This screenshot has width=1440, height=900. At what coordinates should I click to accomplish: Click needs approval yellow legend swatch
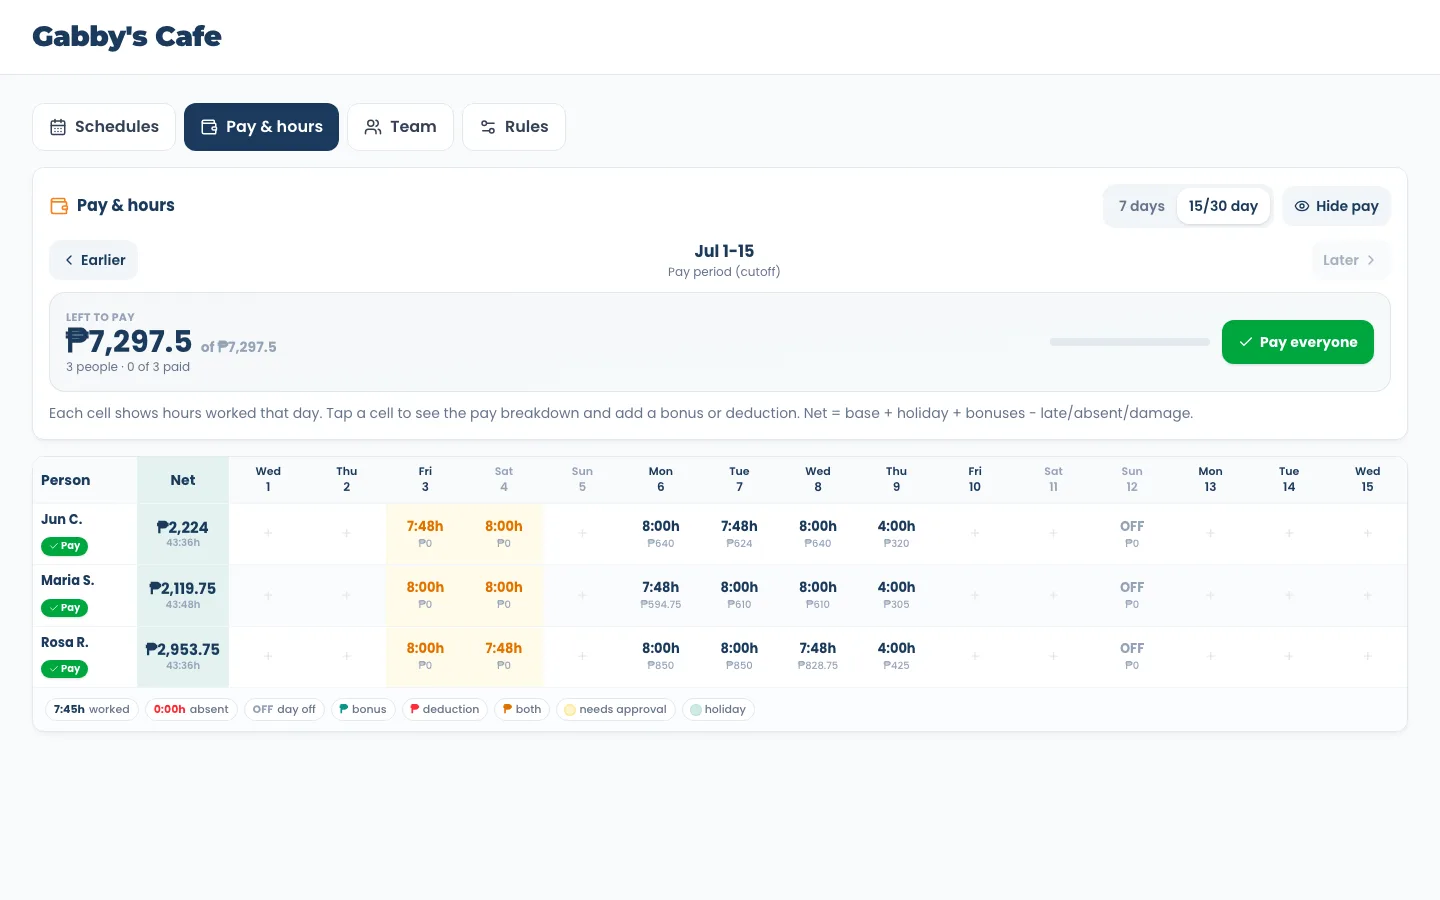[x=570, y=710]
